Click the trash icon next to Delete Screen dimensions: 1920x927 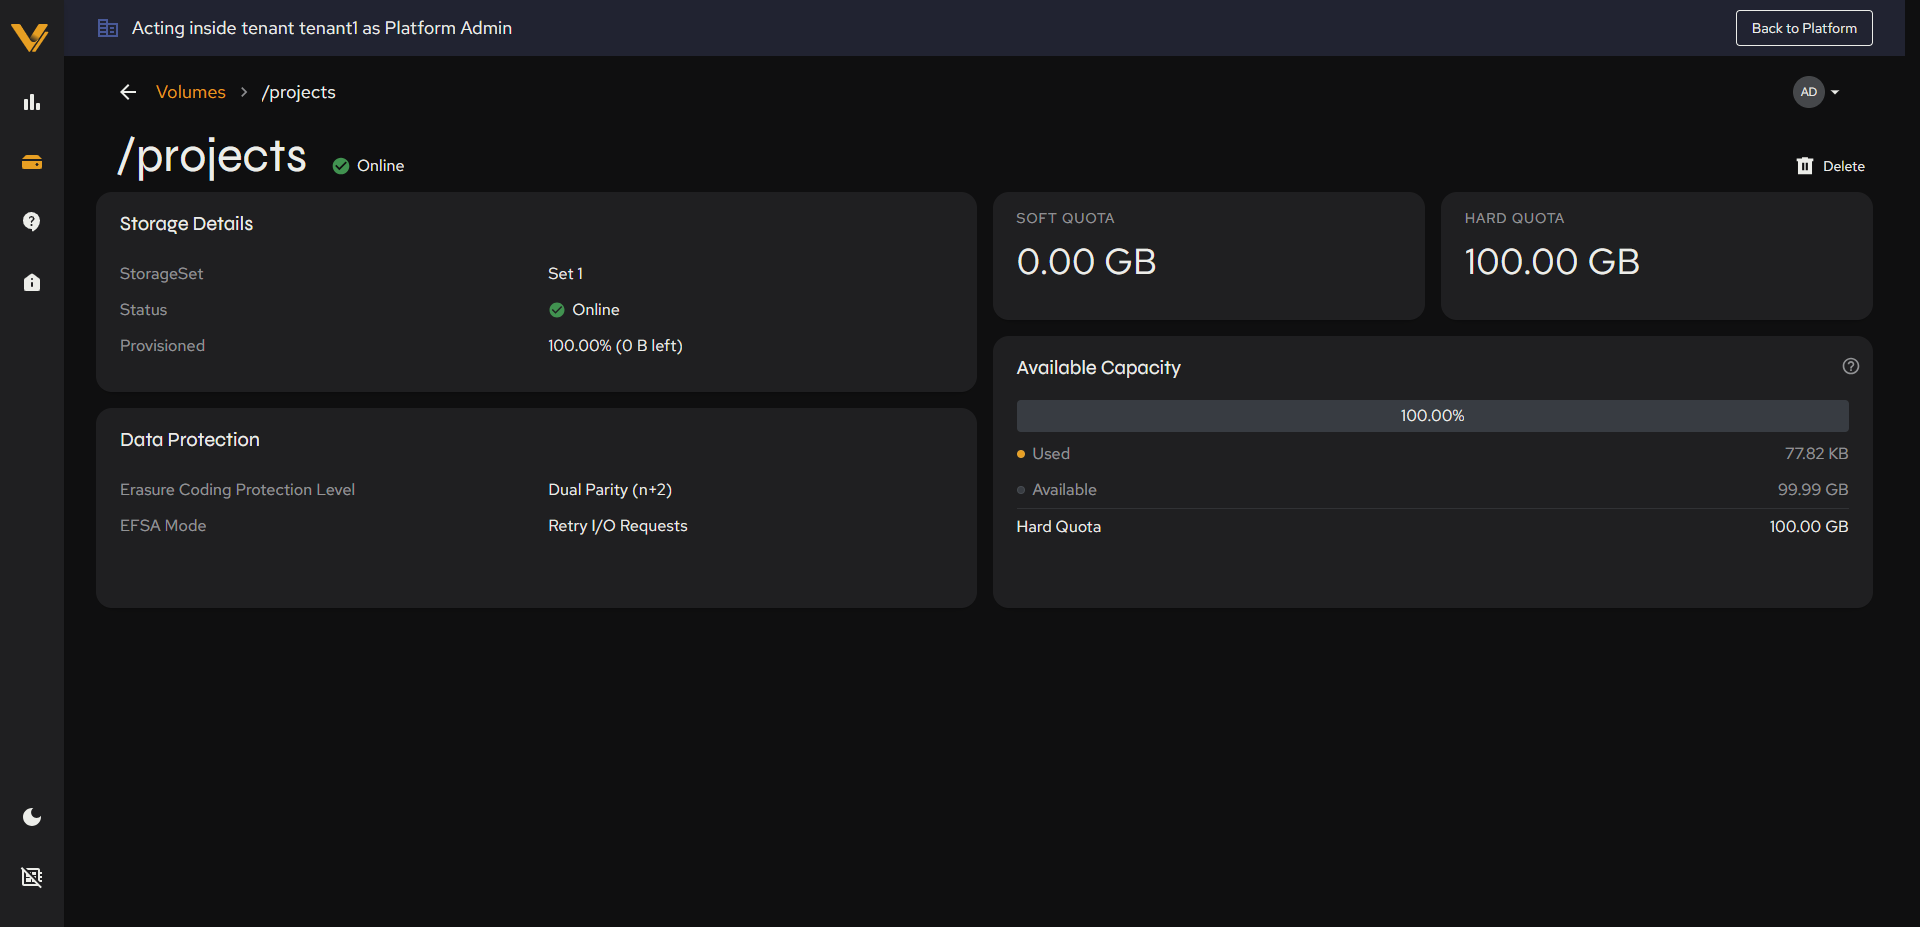[x=1805, y=166]
